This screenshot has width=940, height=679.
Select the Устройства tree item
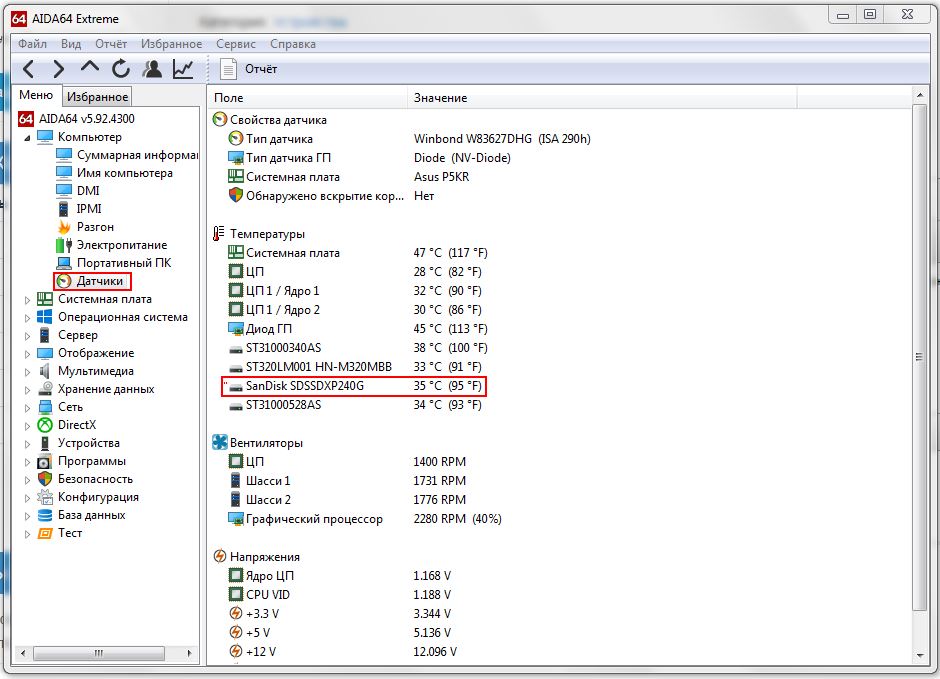(x=89, y=443)
